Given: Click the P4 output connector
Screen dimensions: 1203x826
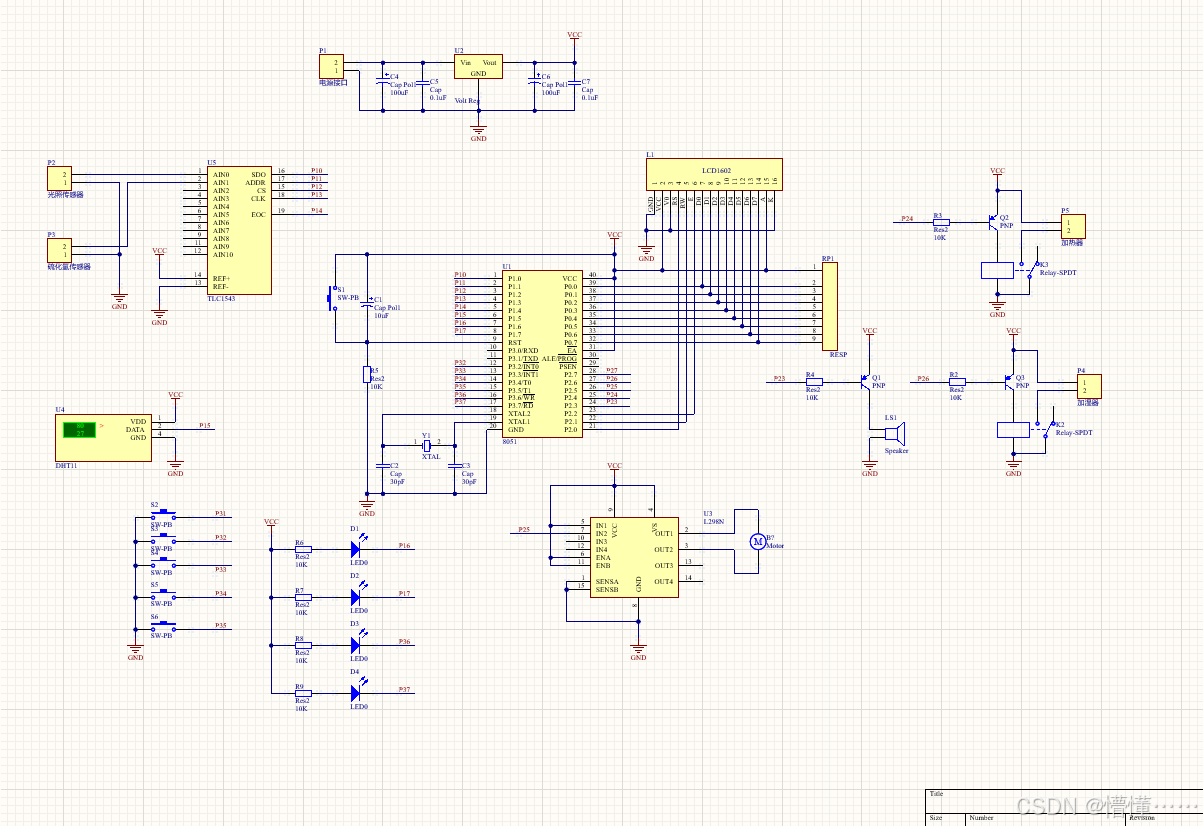Looking at the screenshot, I should coord(1090,386).
